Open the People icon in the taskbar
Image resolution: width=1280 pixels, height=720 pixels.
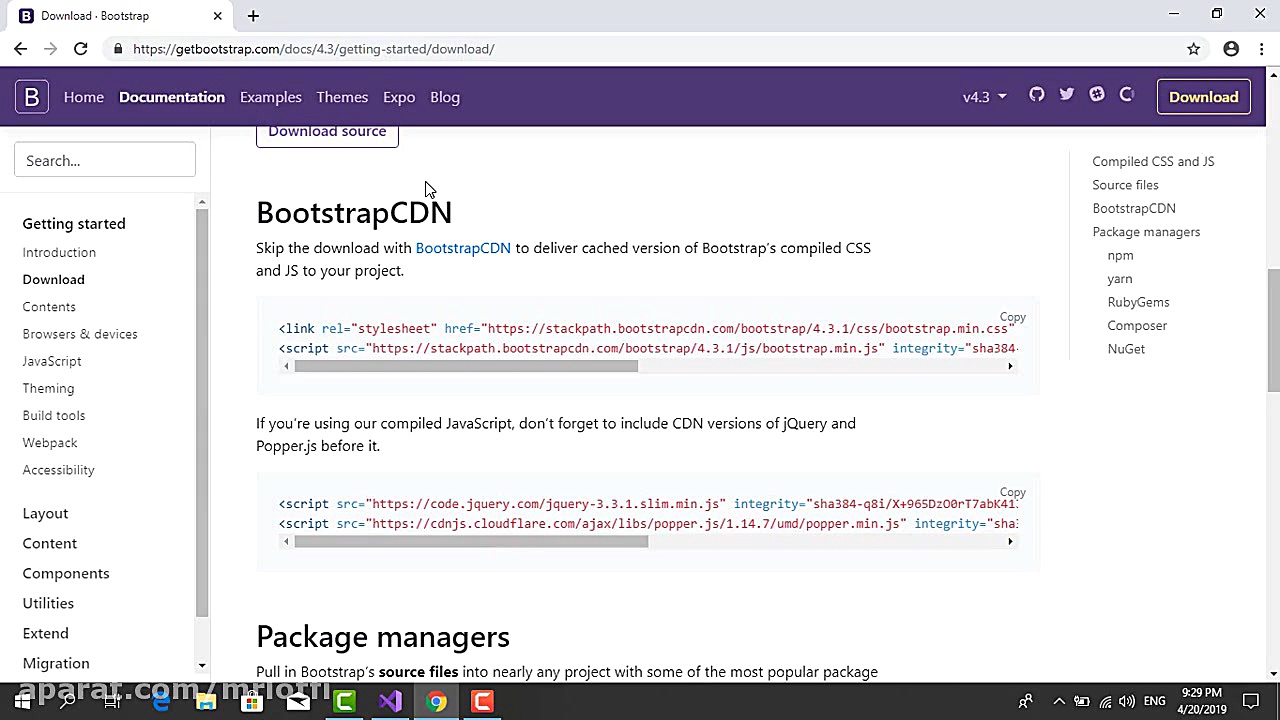click(1025, 701)
